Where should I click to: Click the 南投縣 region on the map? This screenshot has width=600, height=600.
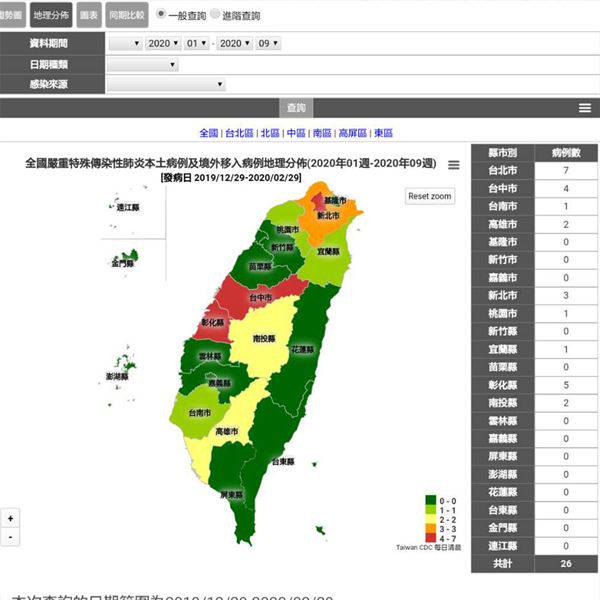point(263,339)
